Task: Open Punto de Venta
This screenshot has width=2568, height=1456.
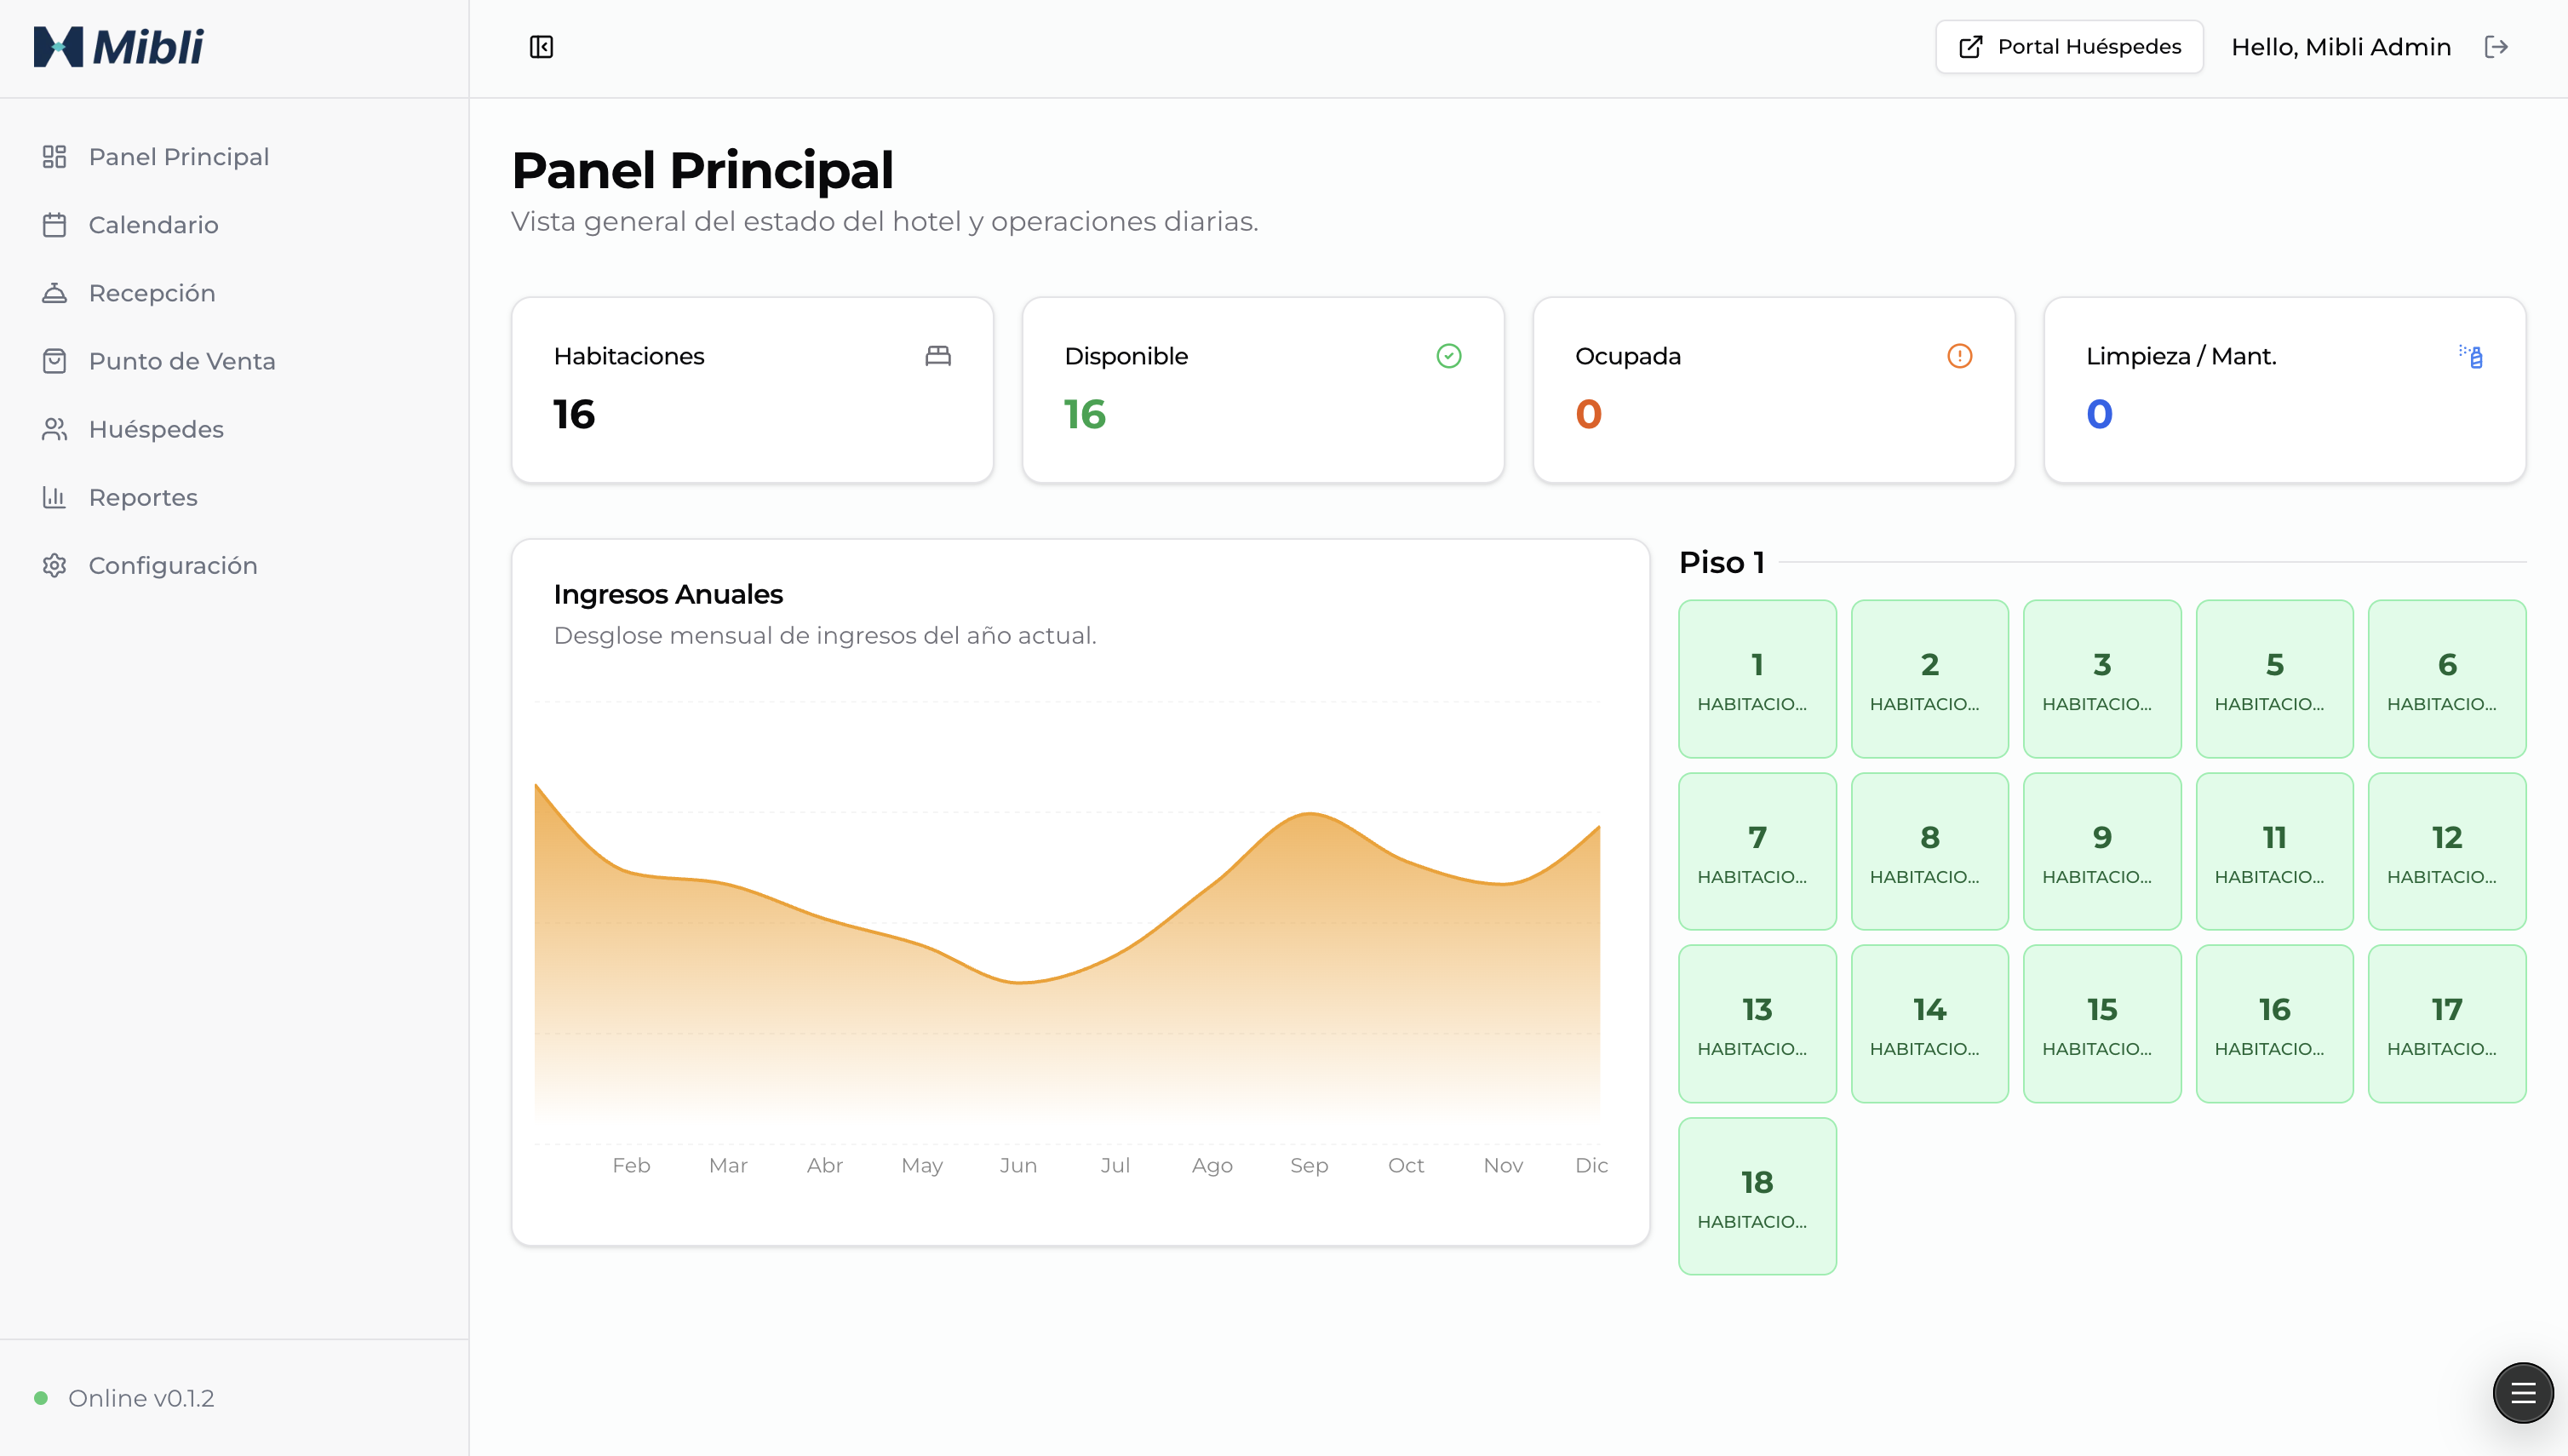Action: coord(181,361)
